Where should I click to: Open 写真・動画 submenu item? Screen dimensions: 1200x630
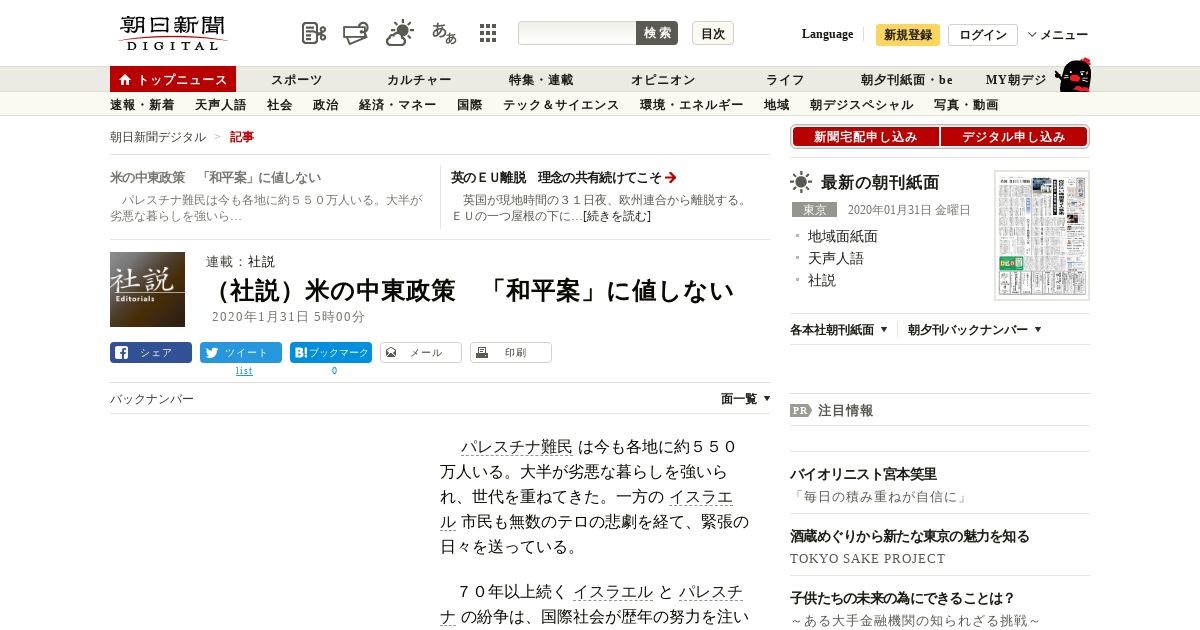[965, 104]
